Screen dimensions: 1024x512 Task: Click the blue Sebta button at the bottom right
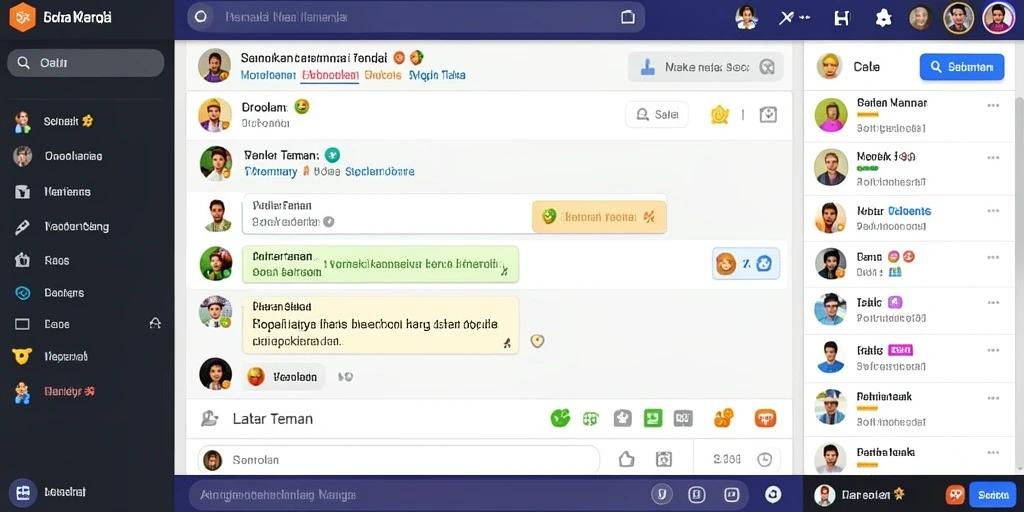tap(993, 495)
